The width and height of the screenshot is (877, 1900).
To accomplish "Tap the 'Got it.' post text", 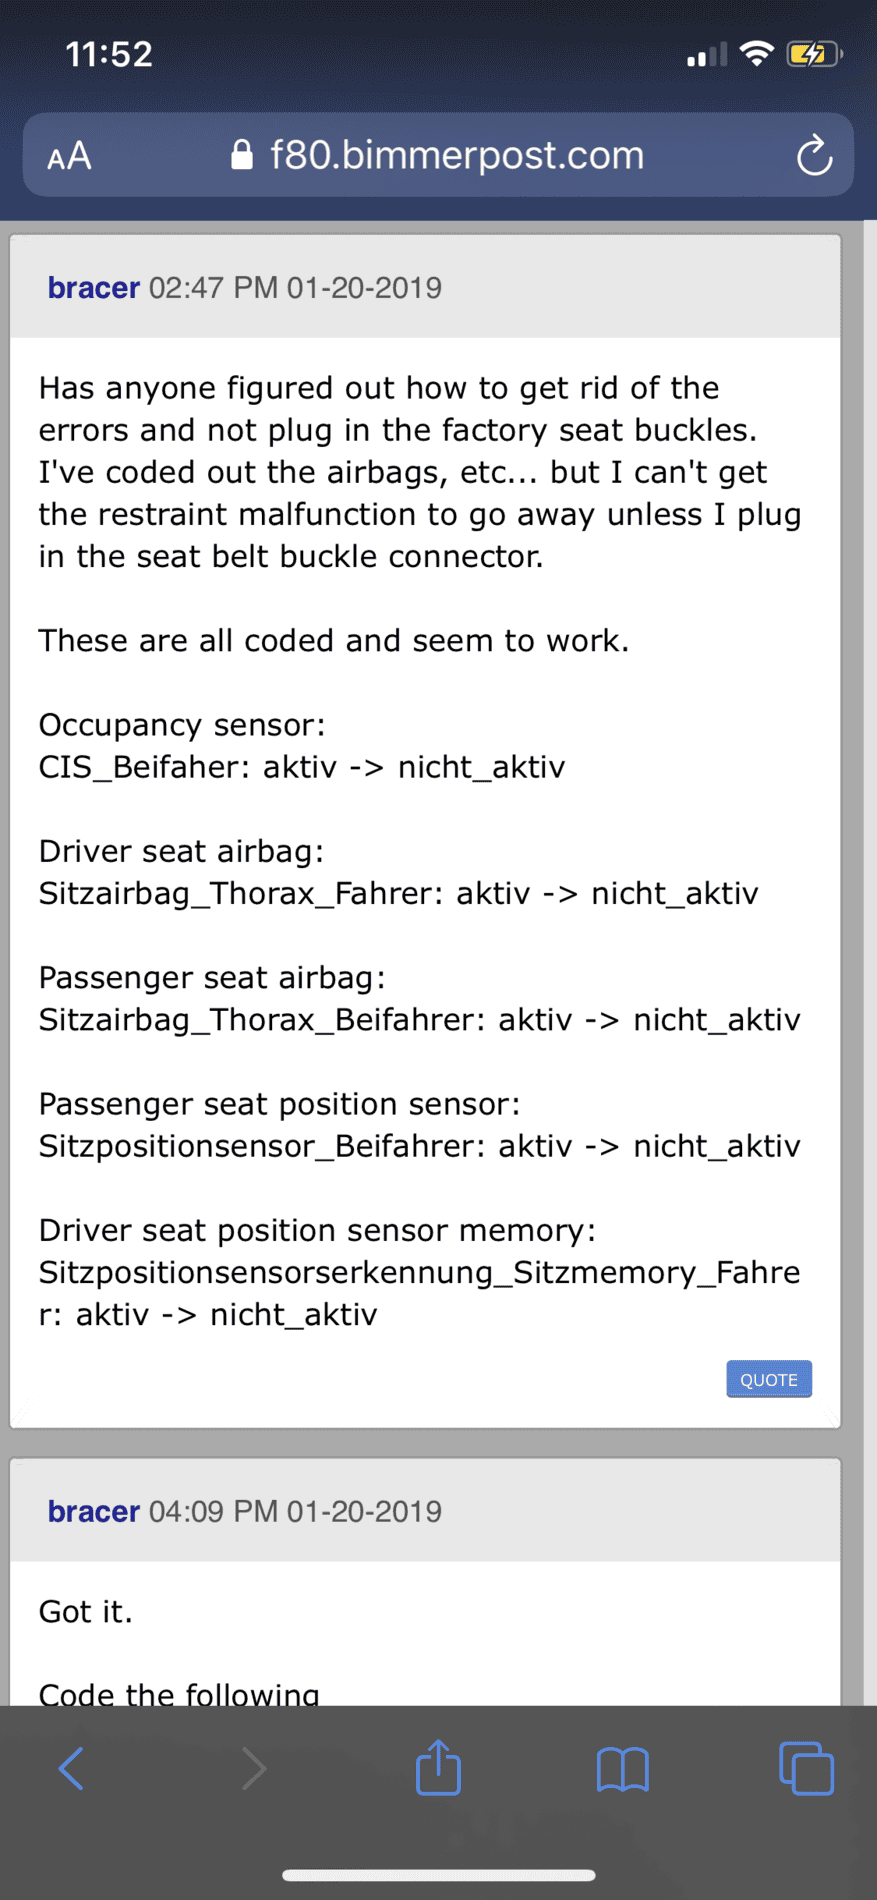I will click(x=85, y=1611).
